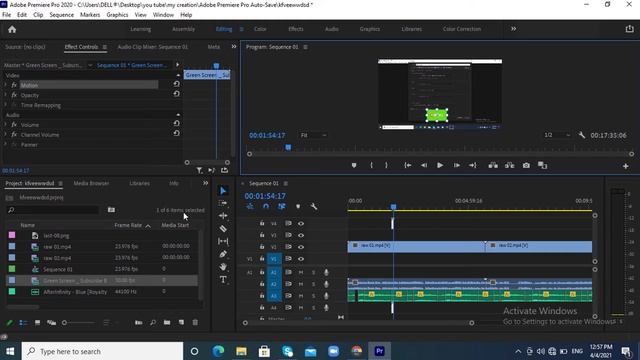Expand Motion effect properties
This screenshot has width=640, height=360.
click(5, 85)
